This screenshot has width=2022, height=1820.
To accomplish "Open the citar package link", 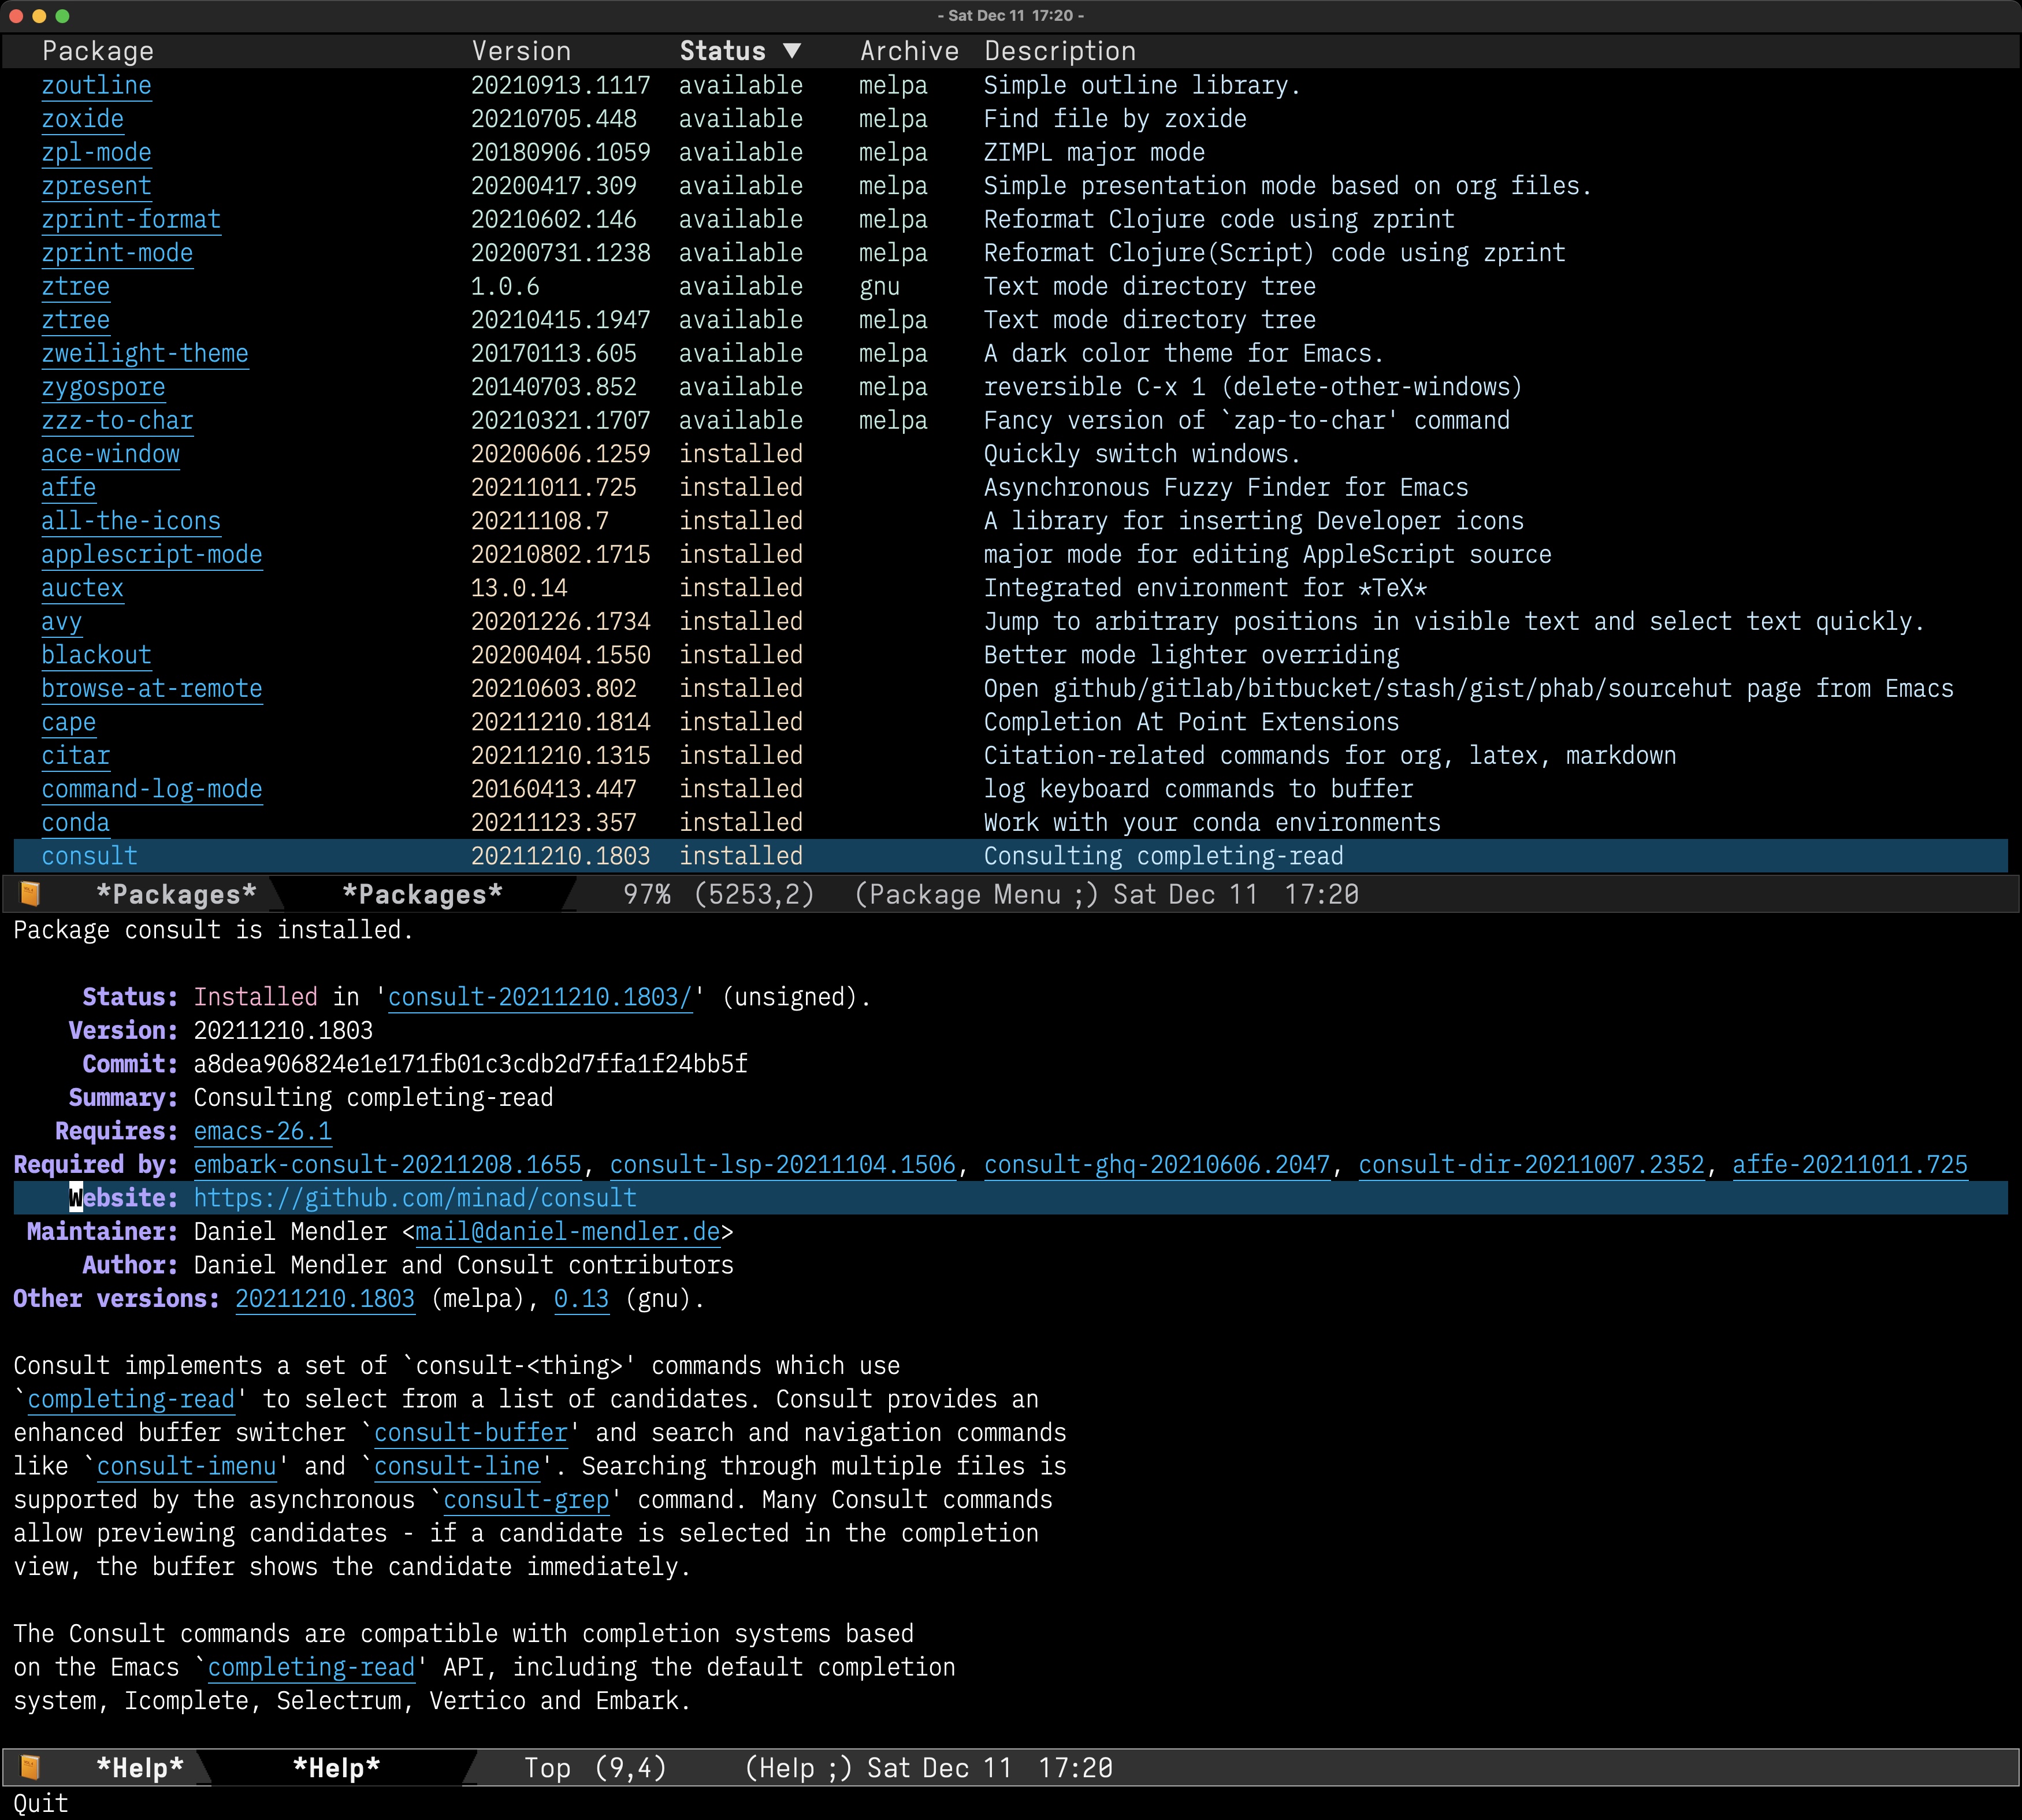I will point(75,755).
